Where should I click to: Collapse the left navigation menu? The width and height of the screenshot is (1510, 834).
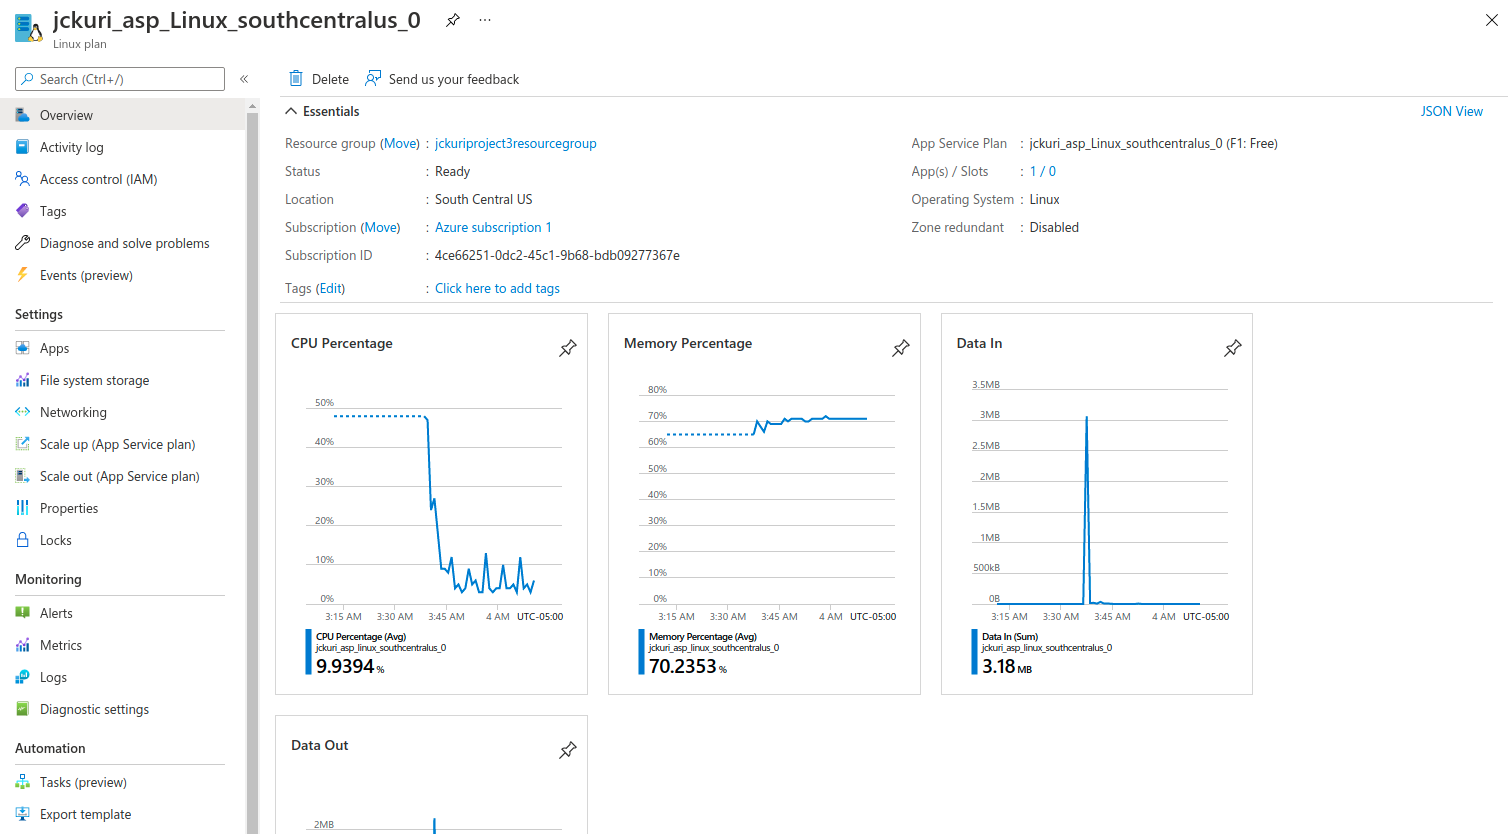(x=244, y=79)
